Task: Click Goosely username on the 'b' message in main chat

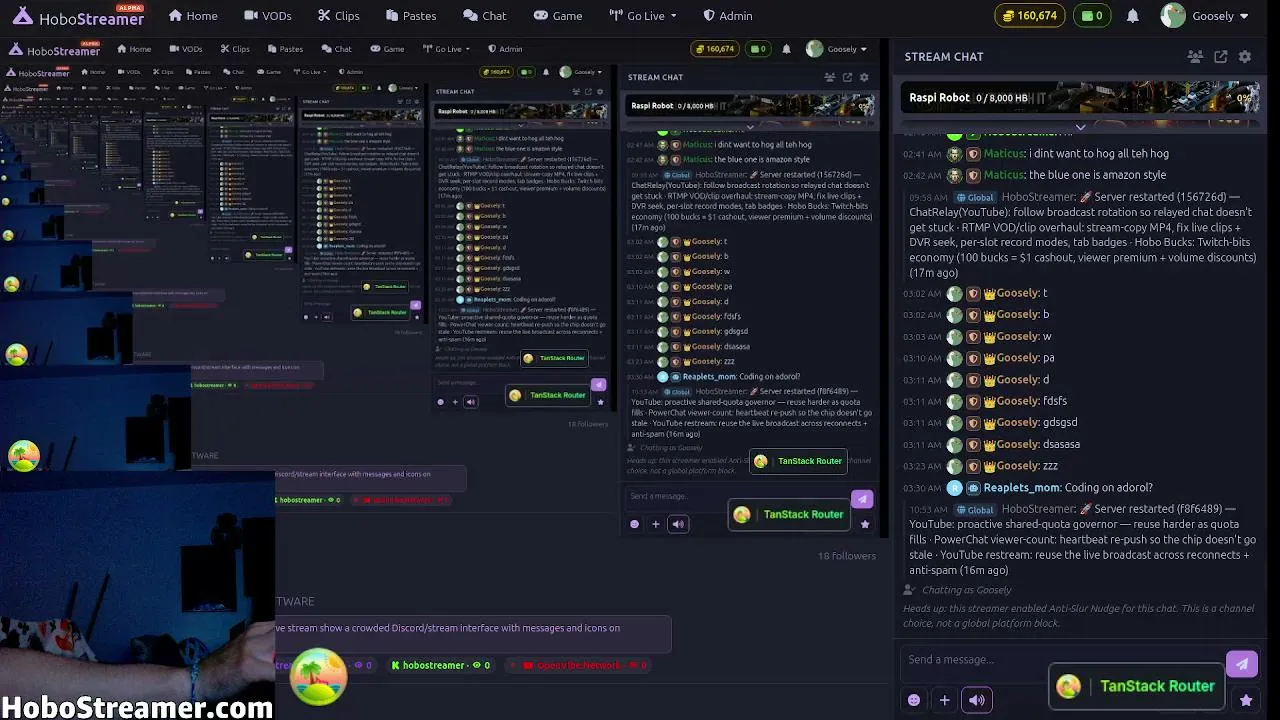Action: pos(1018,315)
